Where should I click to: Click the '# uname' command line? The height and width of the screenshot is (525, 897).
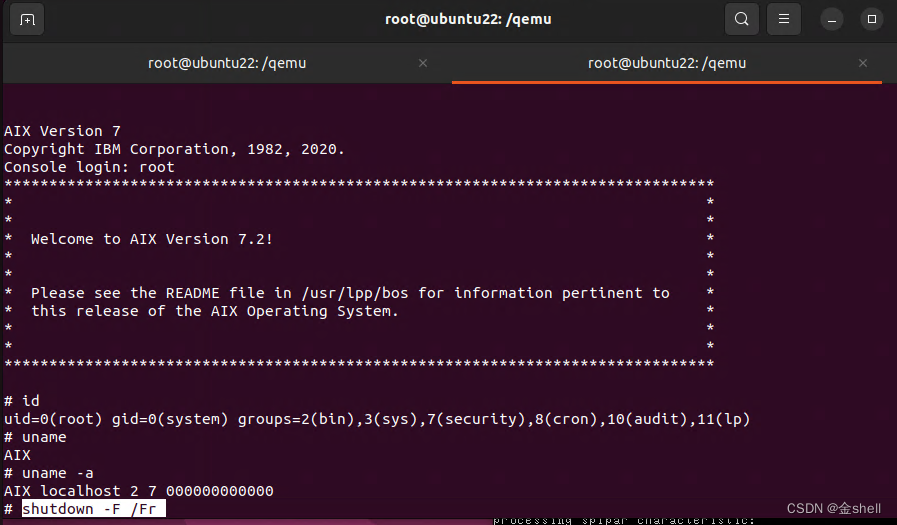35,437
